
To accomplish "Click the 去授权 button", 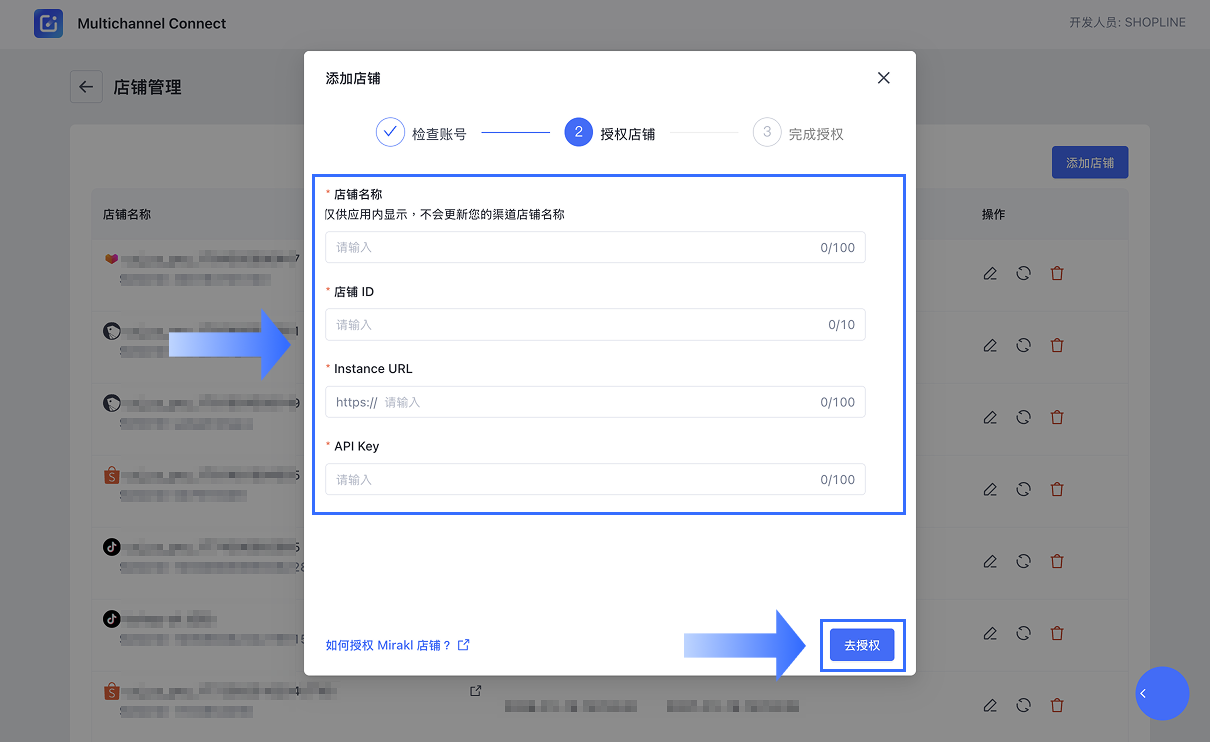I will tap(862, 646).
